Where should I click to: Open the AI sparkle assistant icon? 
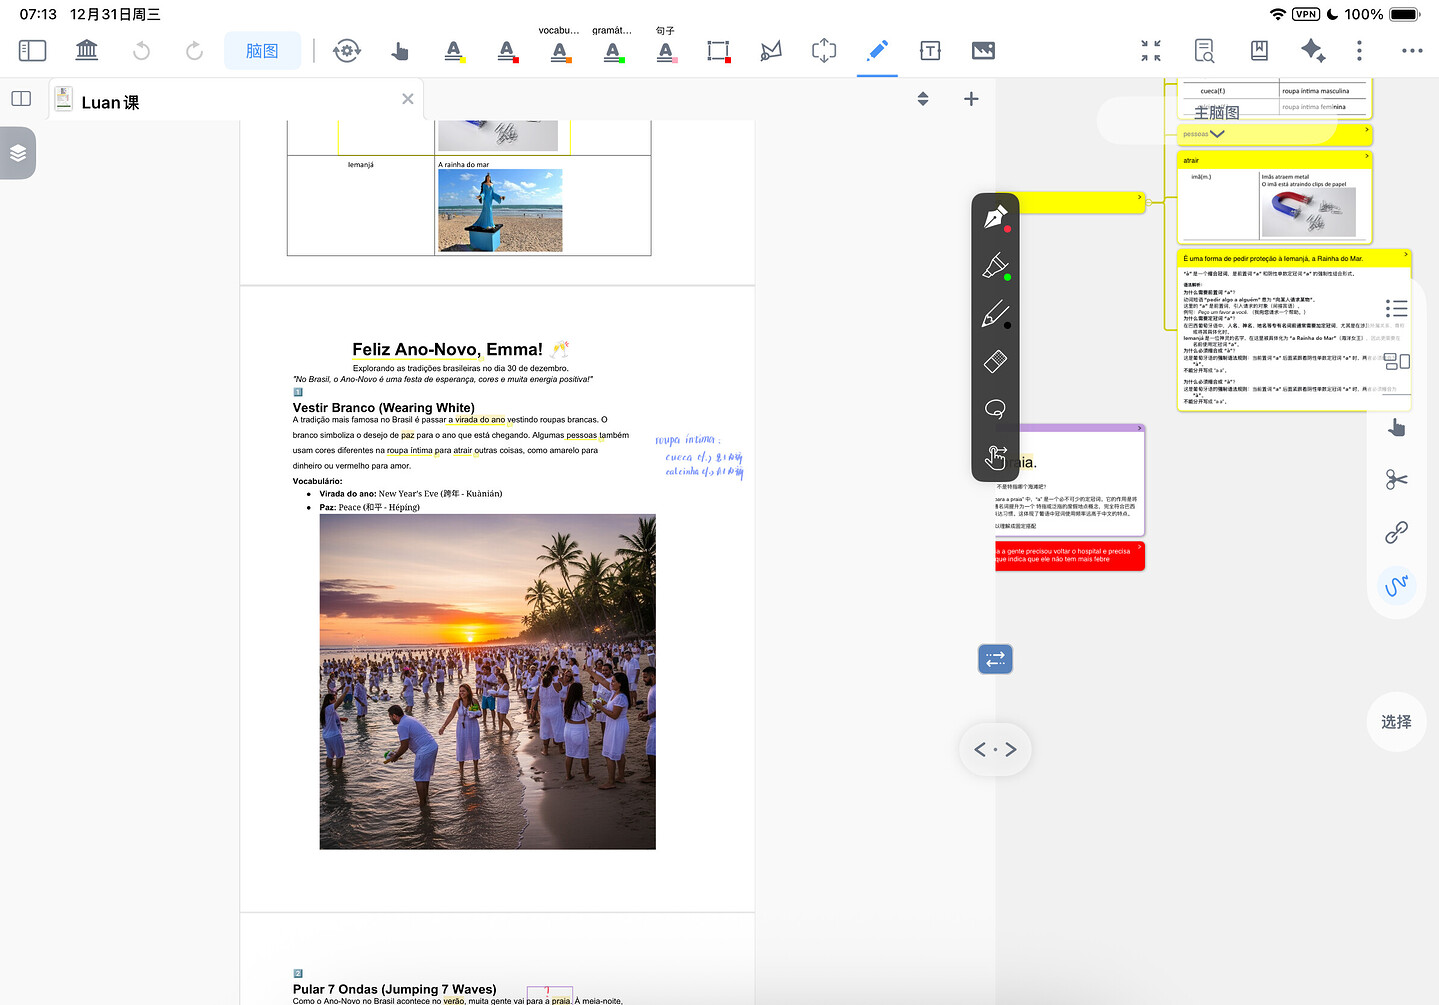click(1312, 50)
